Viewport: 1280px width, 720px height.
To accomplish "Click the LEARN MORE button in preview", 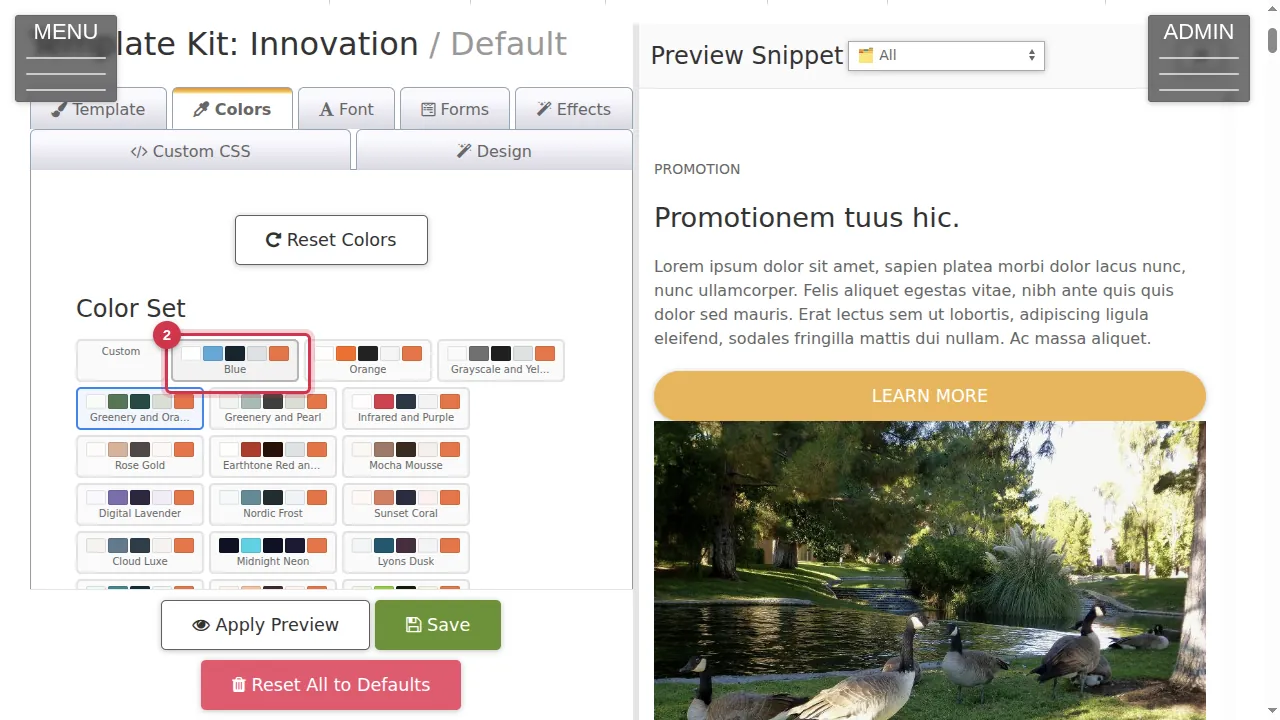I will coord(930,396).
